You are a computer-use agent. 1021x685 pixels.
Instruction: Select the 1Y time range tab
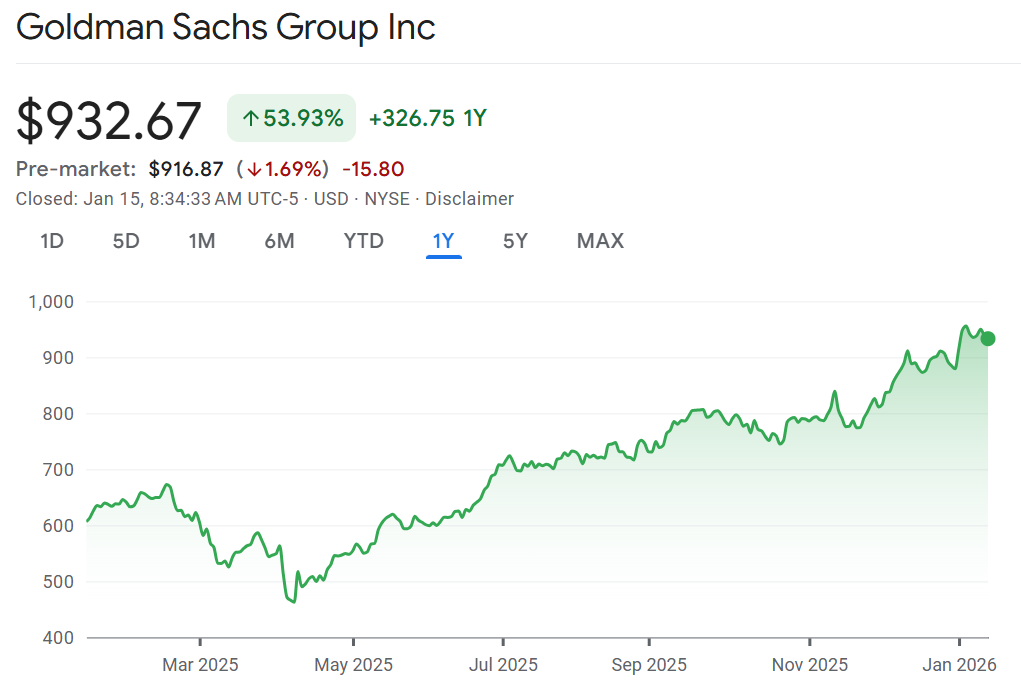[443, 241]
